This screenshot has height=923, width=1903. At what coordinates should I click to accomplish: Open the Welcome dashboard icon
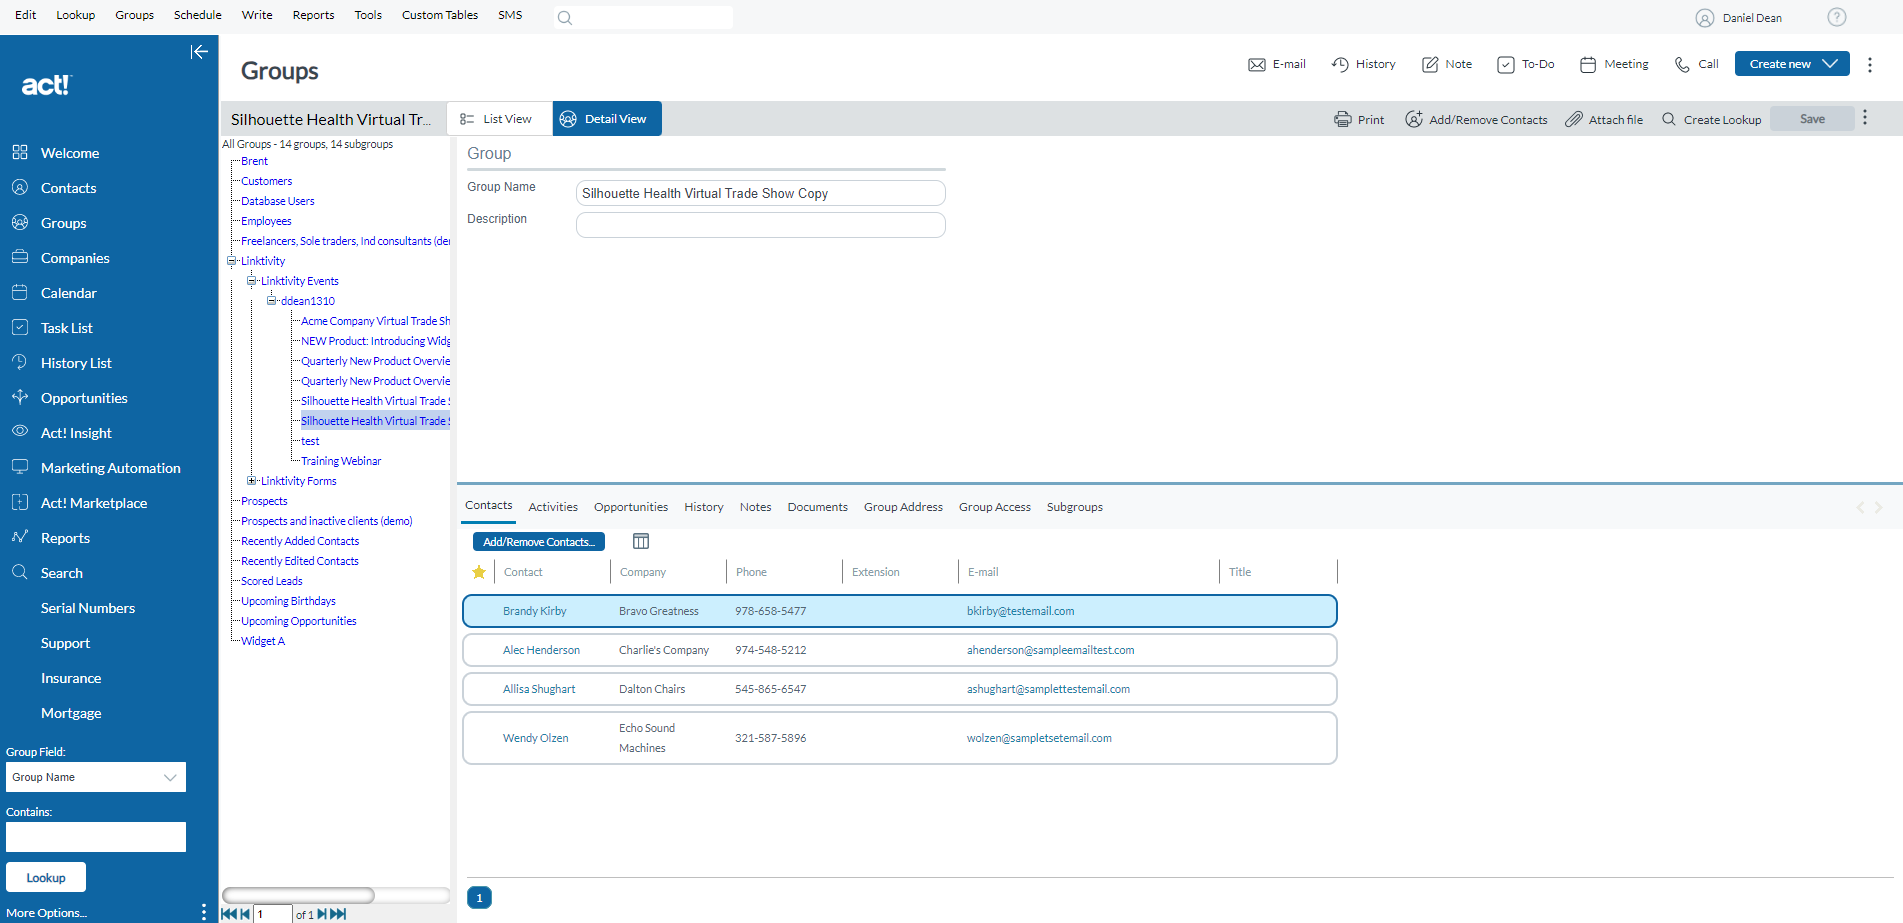pyautogui.click(x=20, y=152)
